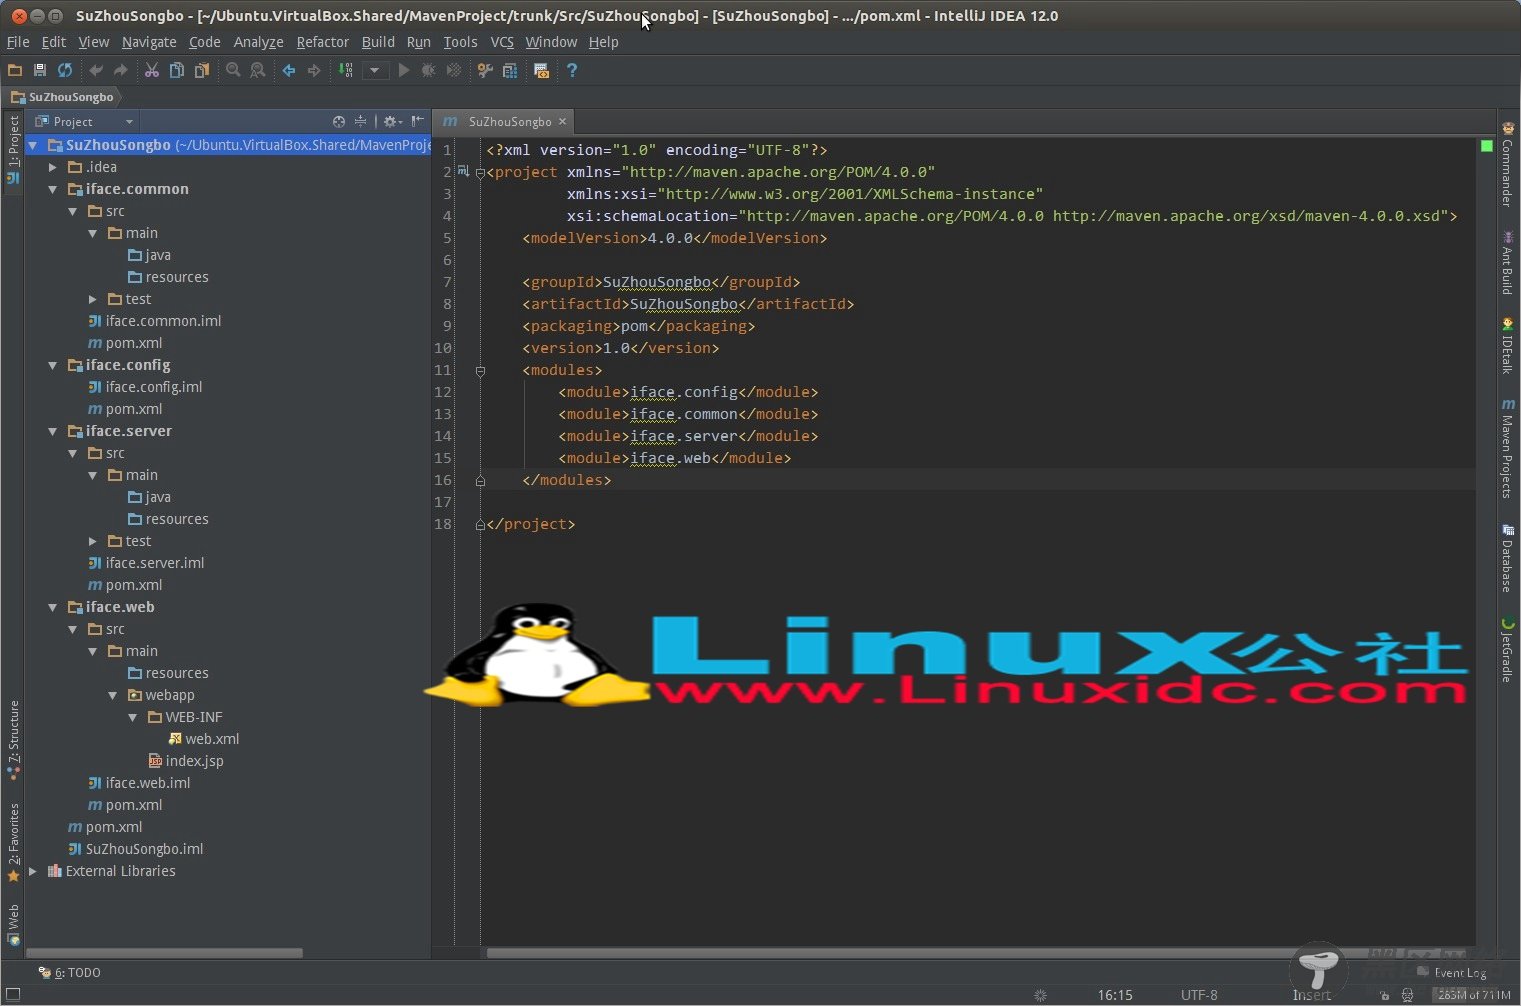
Task: Click the green inspection status square
Action: [x=1486, y=146]
